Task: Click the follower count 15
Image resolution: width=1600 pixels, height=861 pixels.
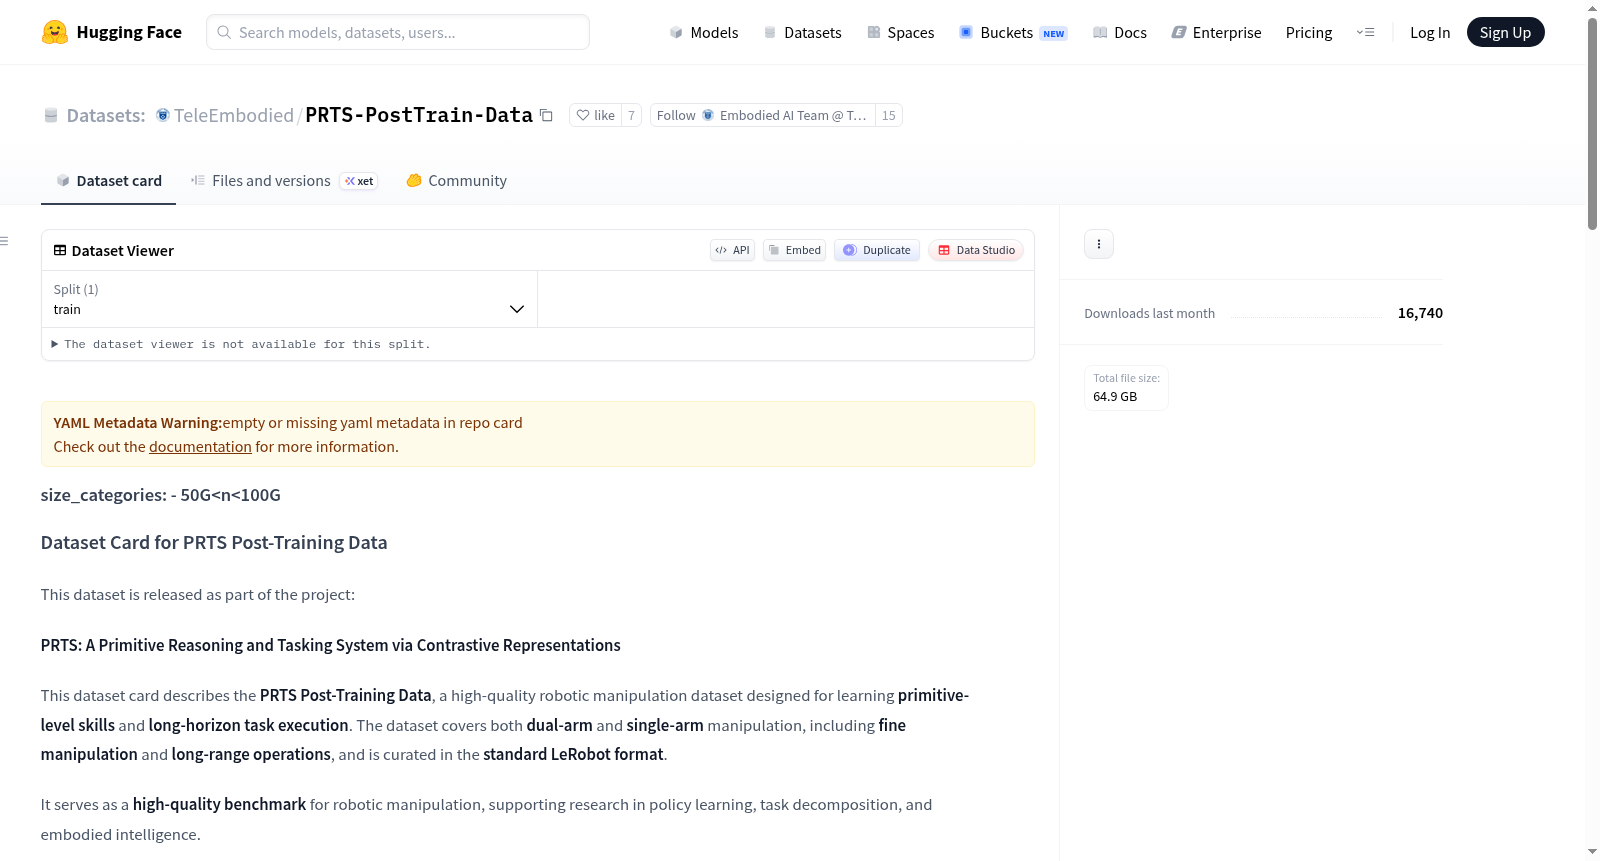Action: 889,115
